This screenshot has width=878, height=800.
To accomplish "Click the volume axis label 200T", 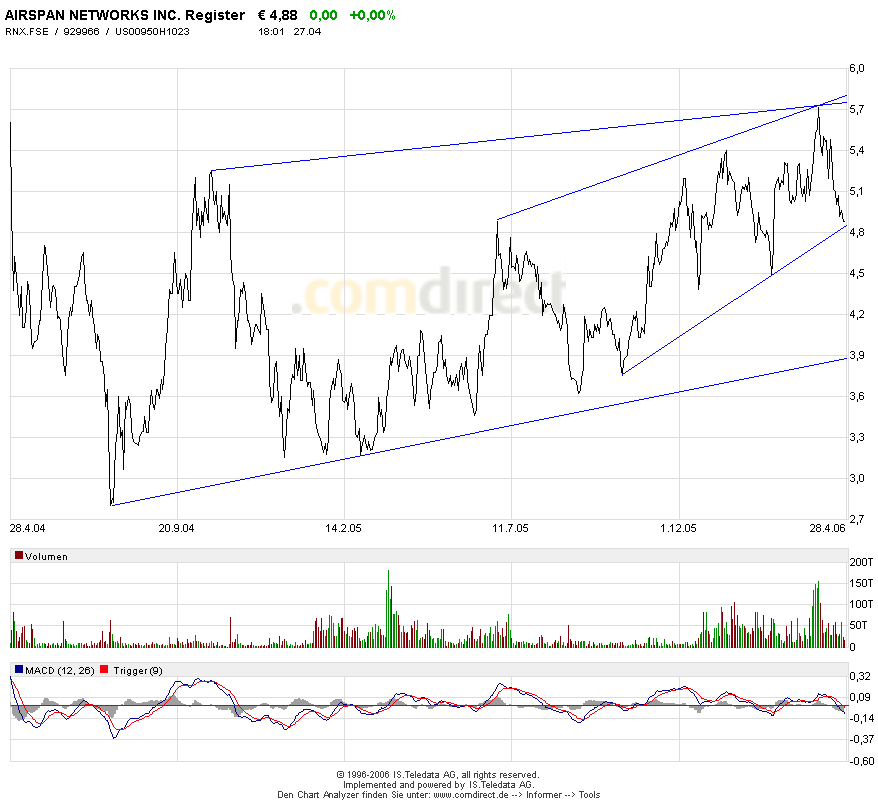I will (861, 562).
